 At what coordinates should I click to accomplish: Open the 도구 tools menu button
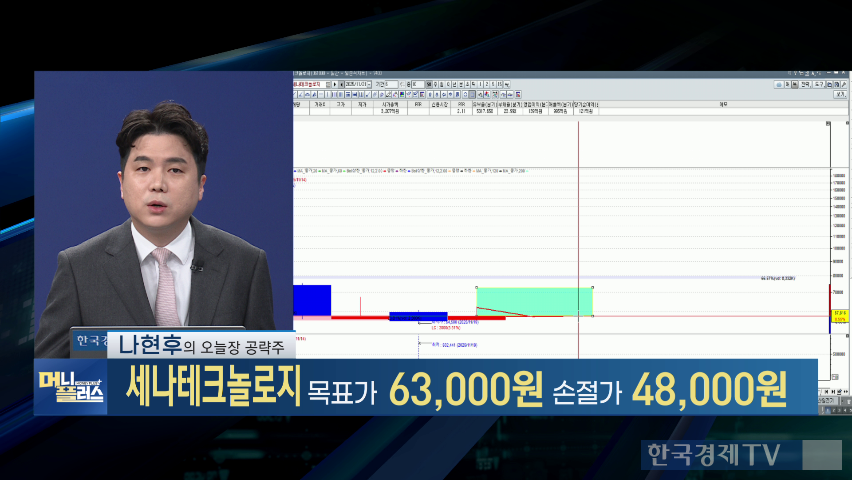pos(820,84)
